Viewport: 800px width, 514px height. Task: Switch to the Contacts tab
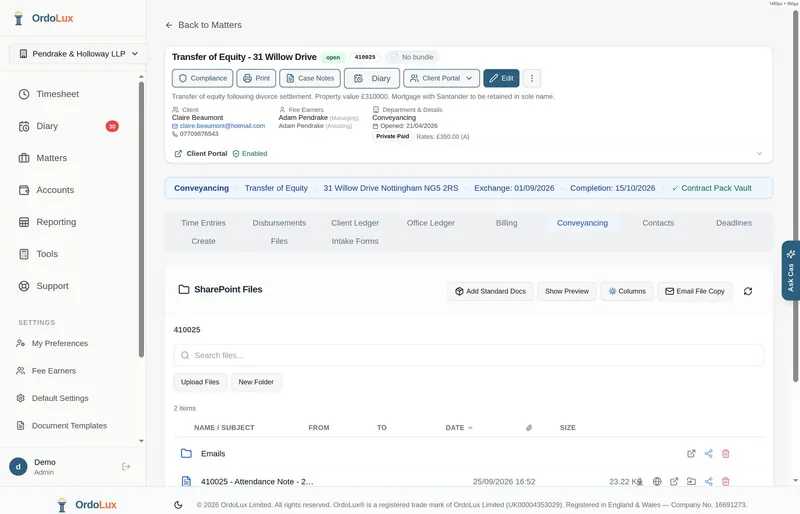[x=658, y=223]
